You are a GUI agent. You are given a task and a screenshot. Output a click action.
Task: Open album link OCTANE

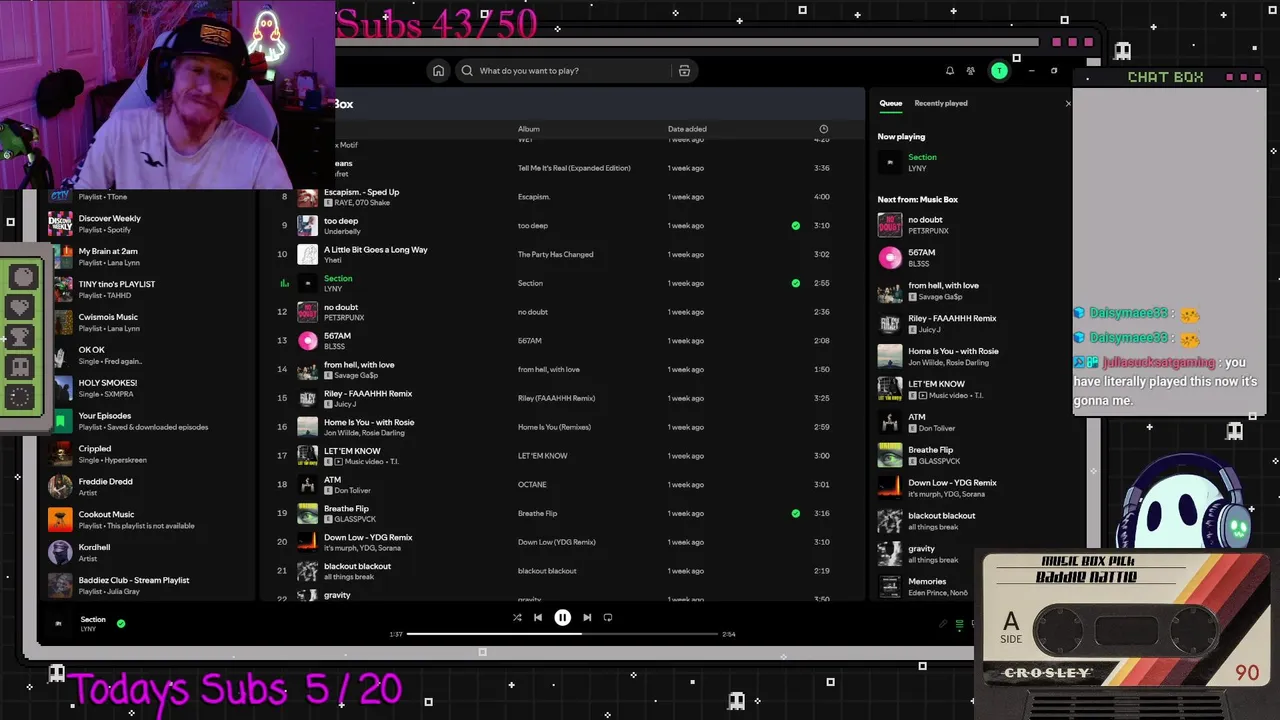pyautogui.click(x=532, y=485)
